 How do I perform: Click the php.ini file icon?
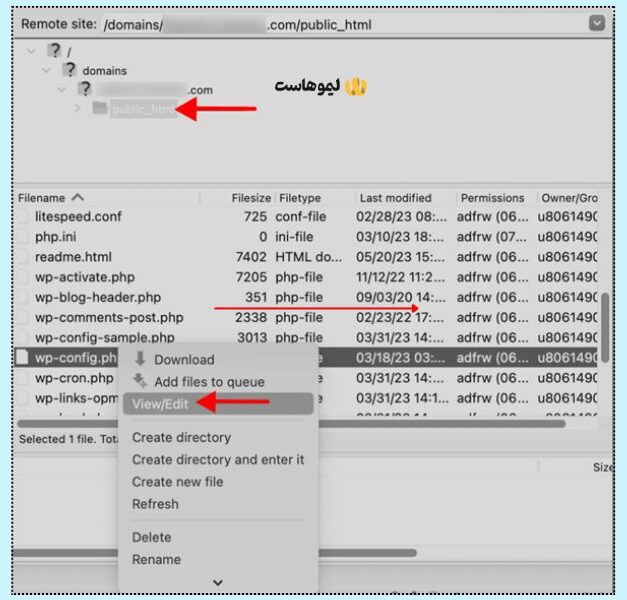(22, 237)
